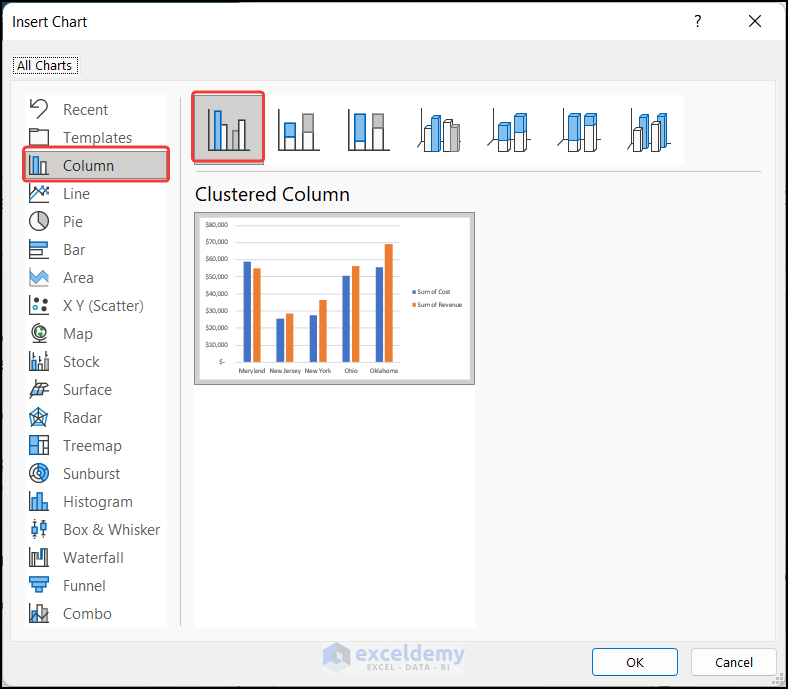Choose the Histogram chart category icon

coord(39,502)
